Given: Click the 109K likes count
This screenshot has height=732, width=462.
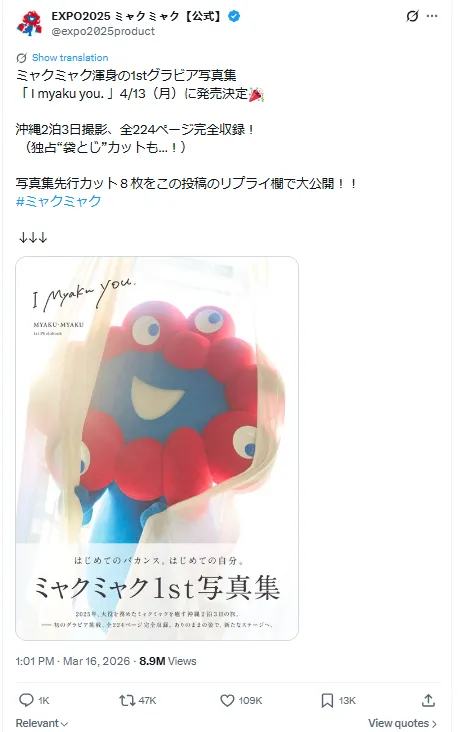Looking at the screenshot, I should [251, 701].
